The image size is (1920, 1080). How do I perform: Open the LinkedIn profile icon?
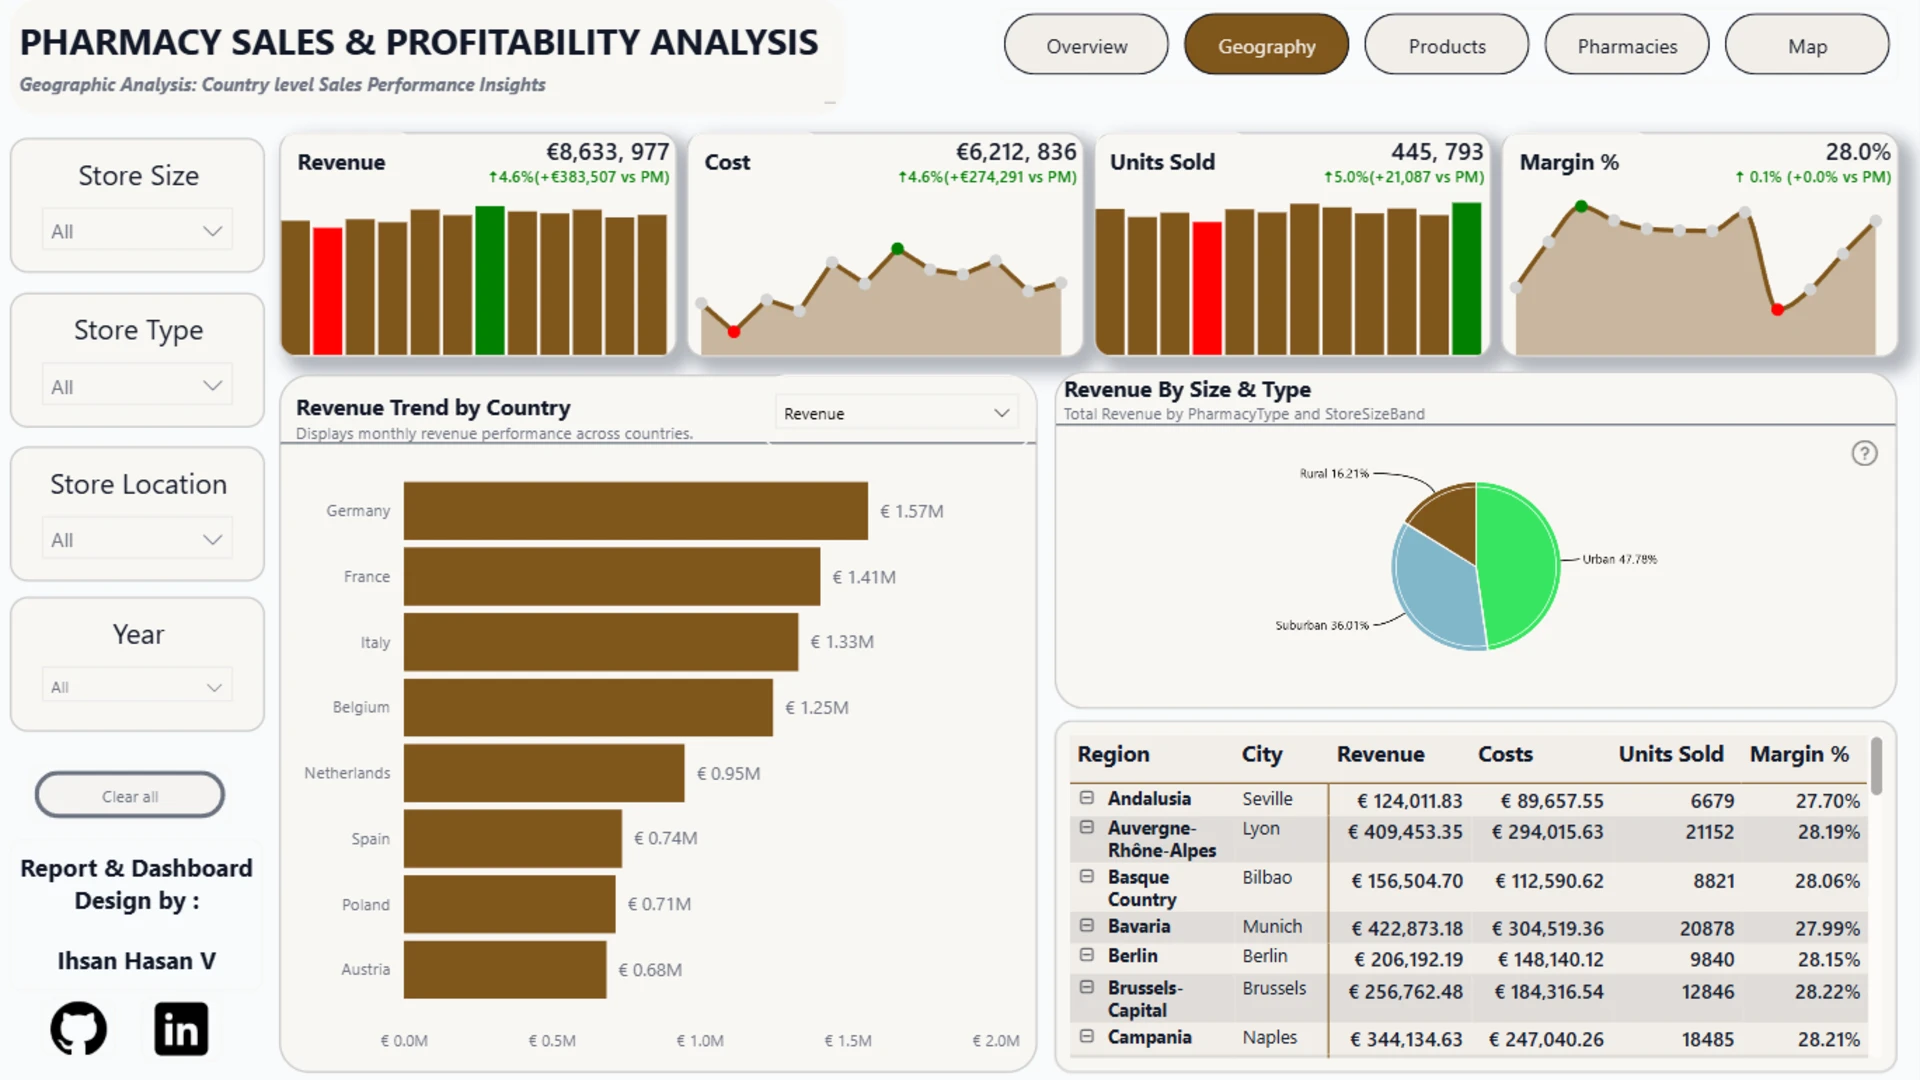tap(181, 1028)
